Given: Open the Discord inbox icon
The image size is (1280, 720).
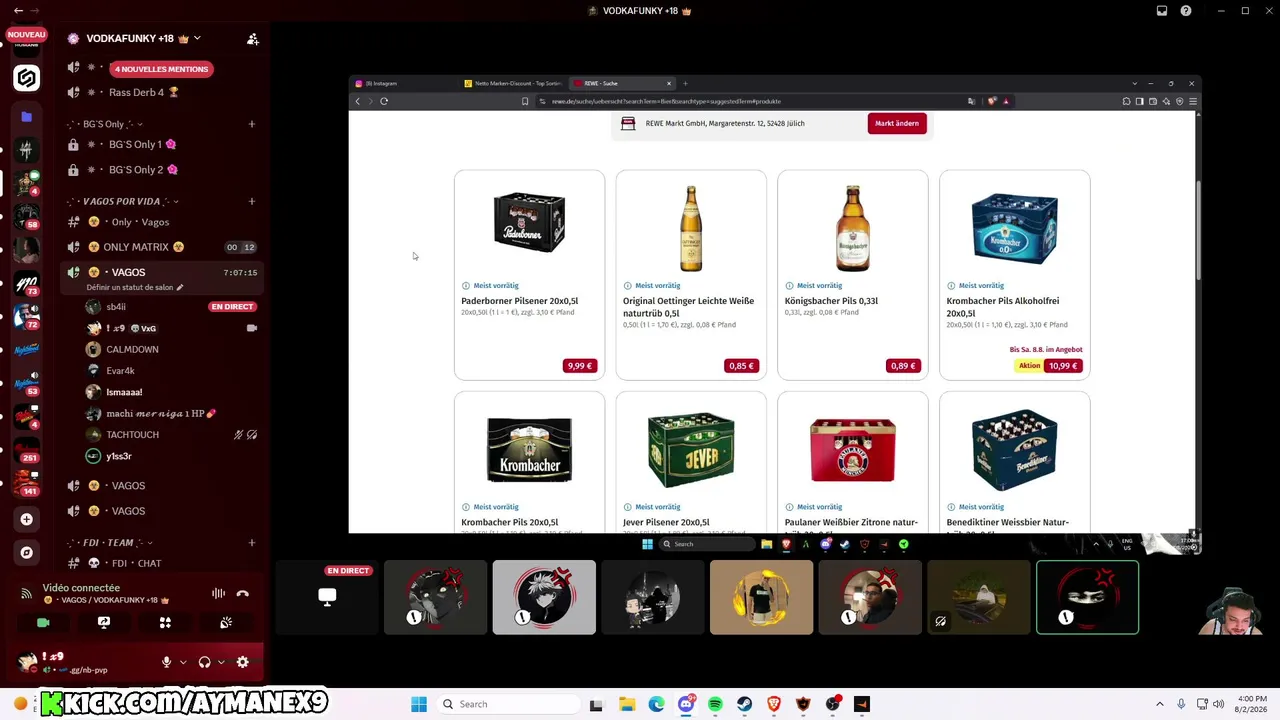Looking at the screenshot, I should click(1162, 11).
